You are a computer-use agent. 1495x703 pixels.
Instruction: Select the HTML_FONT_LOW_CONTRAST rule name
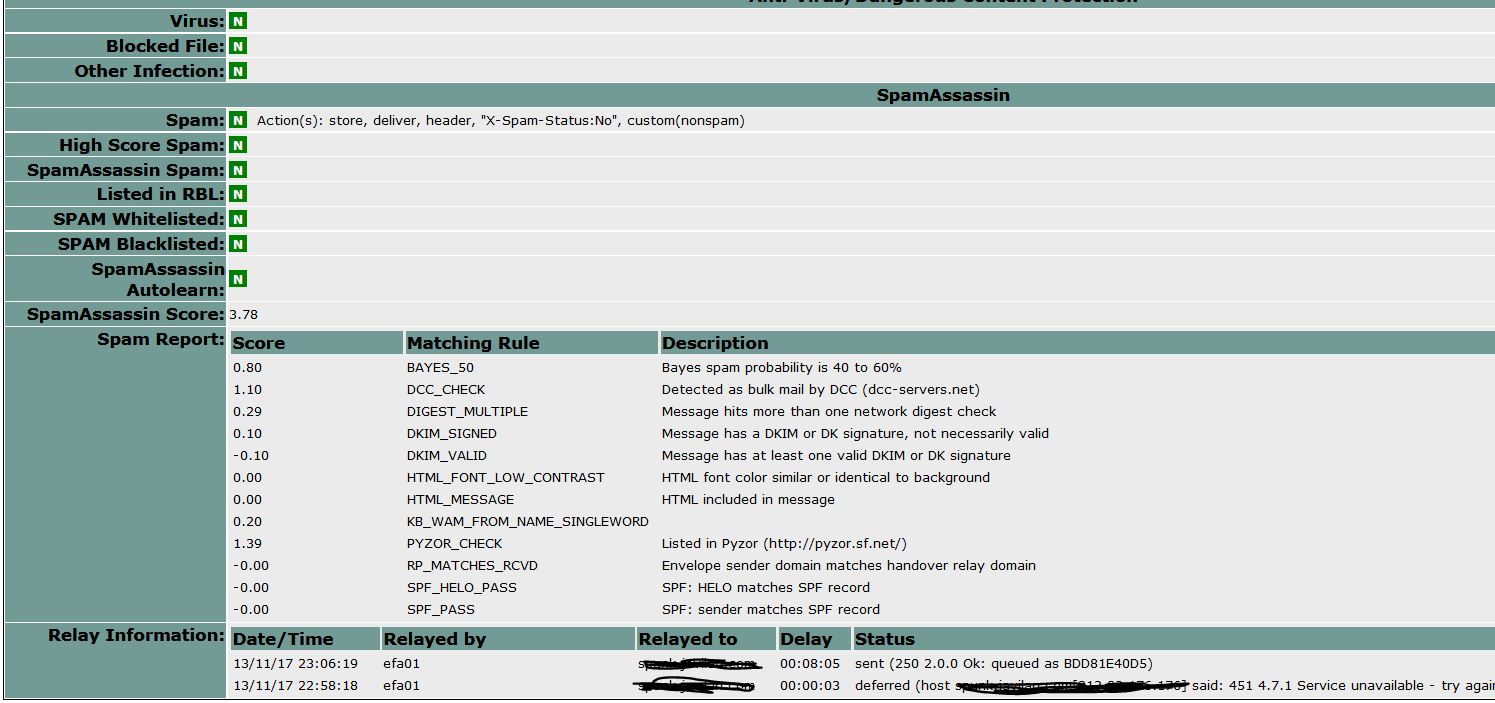(x=506, y=478)
